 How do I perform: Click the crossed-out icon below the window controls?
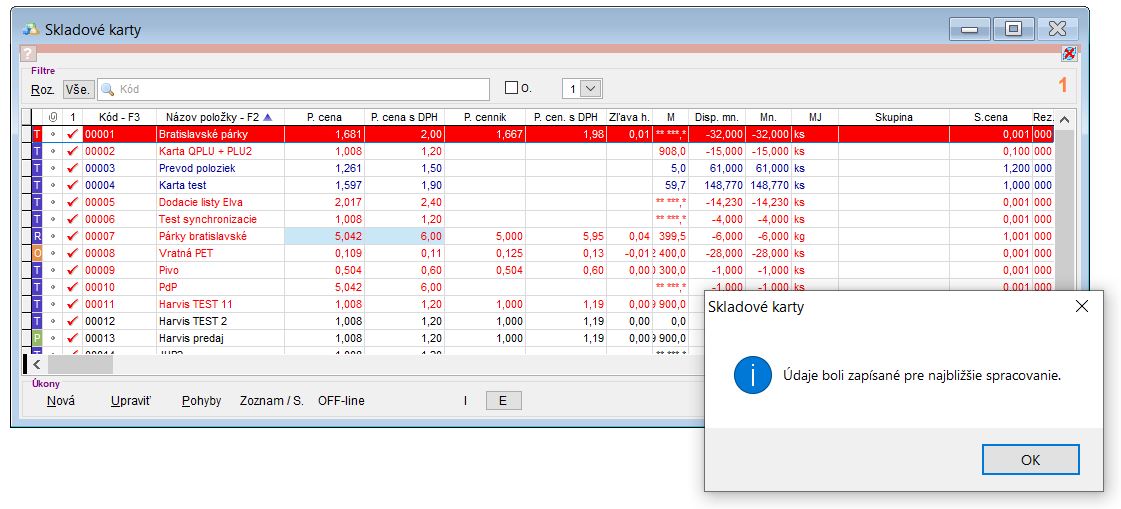click(x=1068, y=53)
